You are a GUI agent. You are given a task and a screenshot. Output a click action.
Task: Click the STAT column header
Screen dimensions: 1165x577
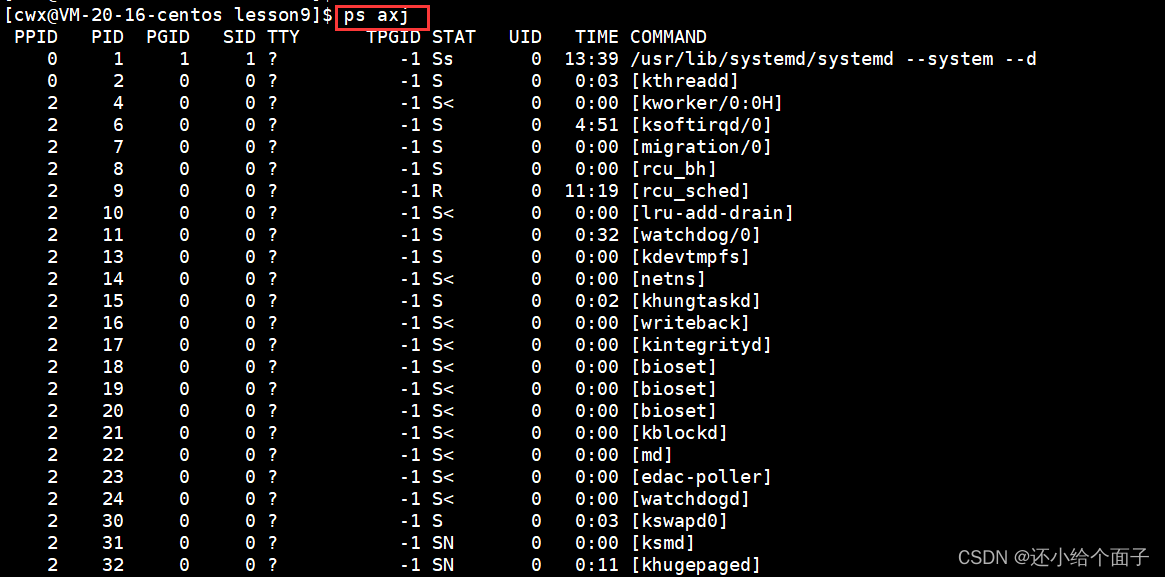pyautogui.click(x=454, y=37)
